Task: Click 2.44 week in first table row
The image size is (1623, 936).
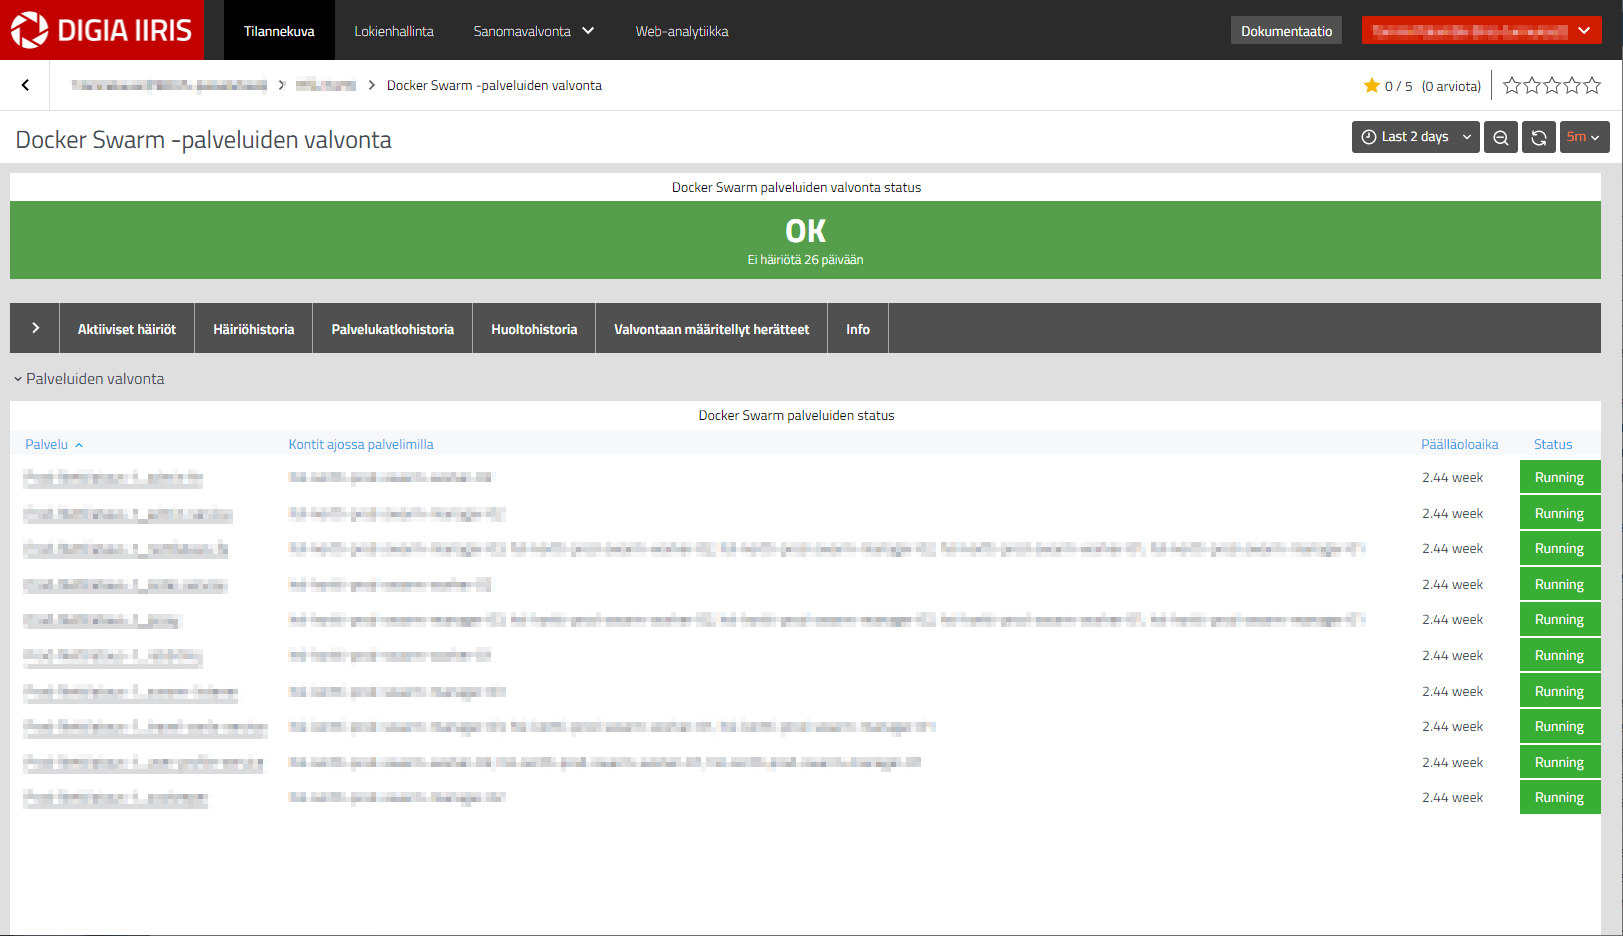Action: (x=1453, y=477)
